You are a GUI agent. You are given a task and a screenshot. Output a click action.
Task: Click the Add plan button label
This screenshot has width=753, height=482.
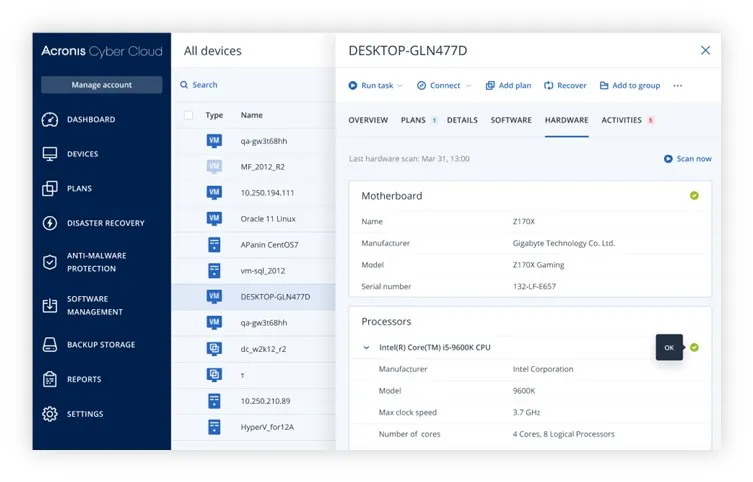[515, 85]
